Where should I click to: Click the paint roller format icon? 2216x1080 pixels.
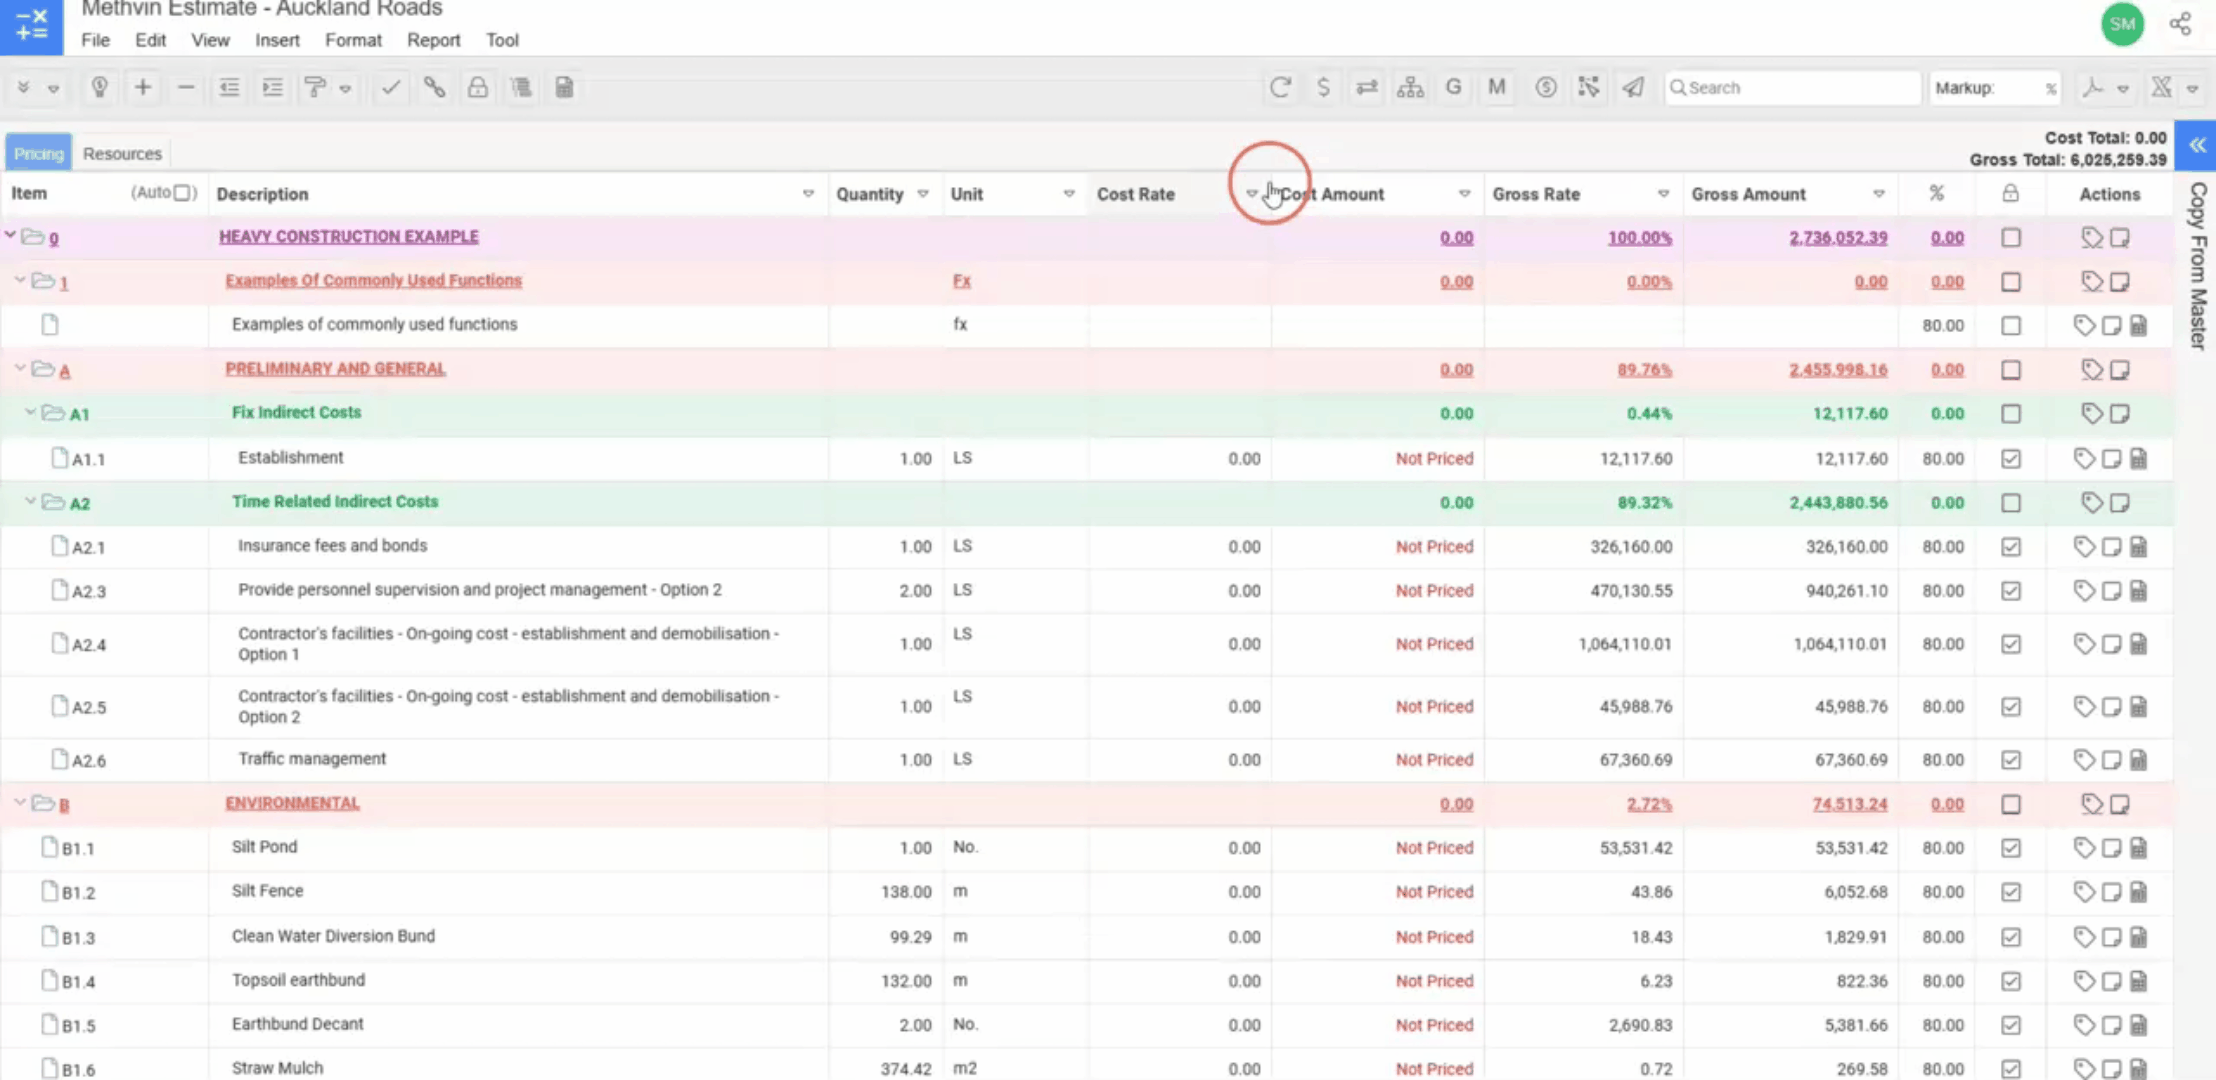315,88
